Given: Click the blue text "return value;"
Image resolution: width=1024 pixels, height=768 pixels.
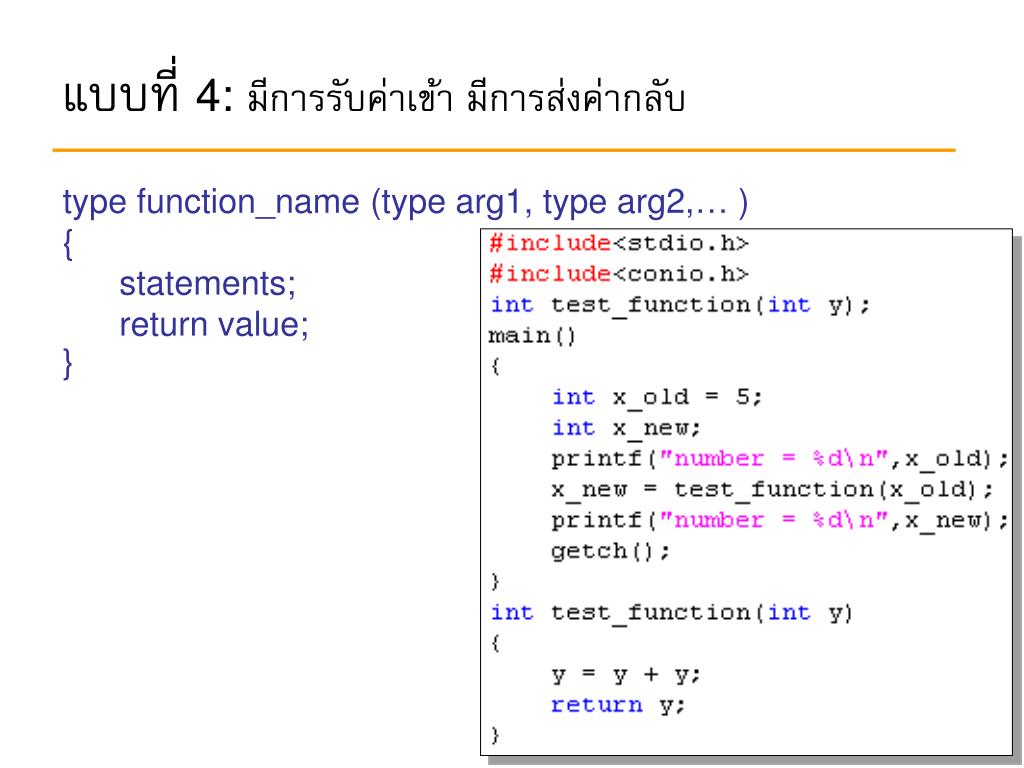Looking at the screenshot, I should tap(214, 325).
